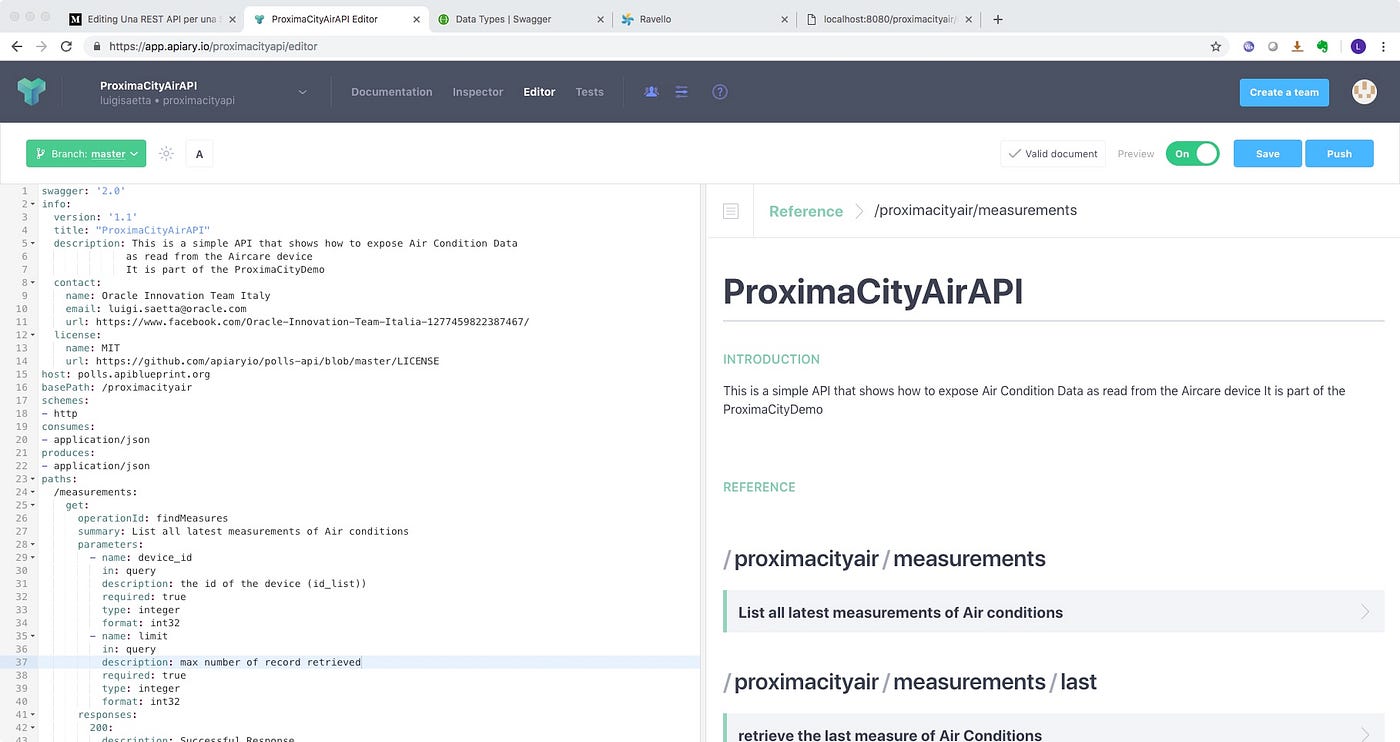
Task: Click 'email: luigi.saetta@oracle.com' line
Action: click(156, 309)
